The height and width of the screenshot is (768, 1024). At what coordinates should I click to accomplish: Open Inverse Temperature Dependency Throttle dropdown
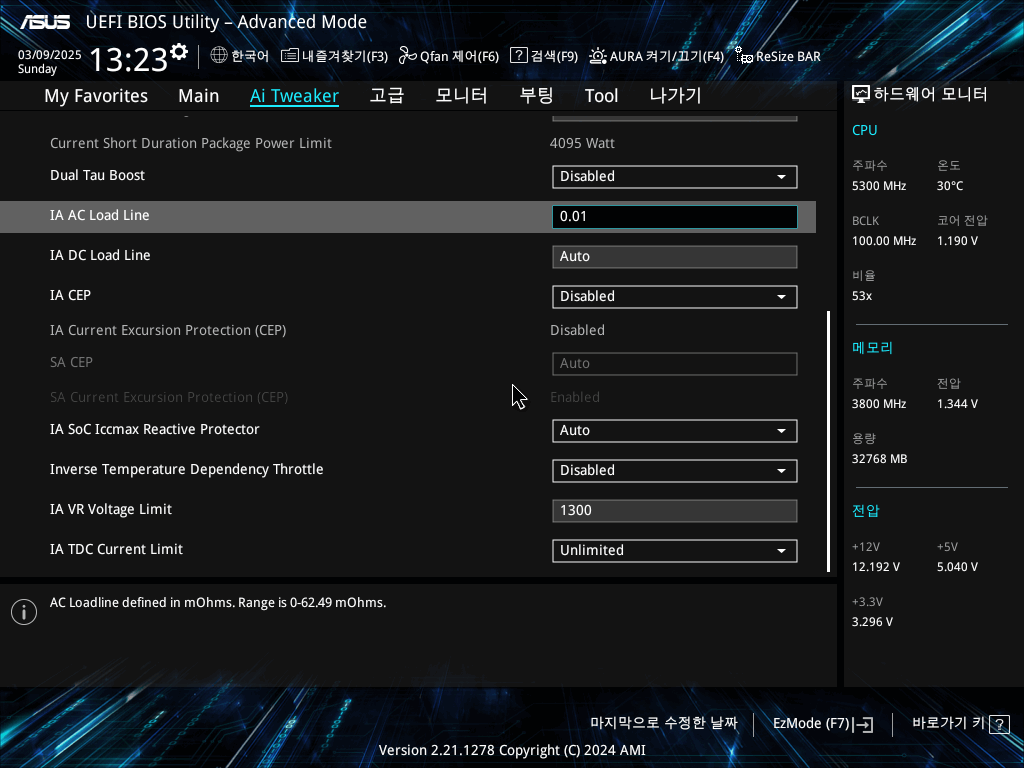coord(675,470)
